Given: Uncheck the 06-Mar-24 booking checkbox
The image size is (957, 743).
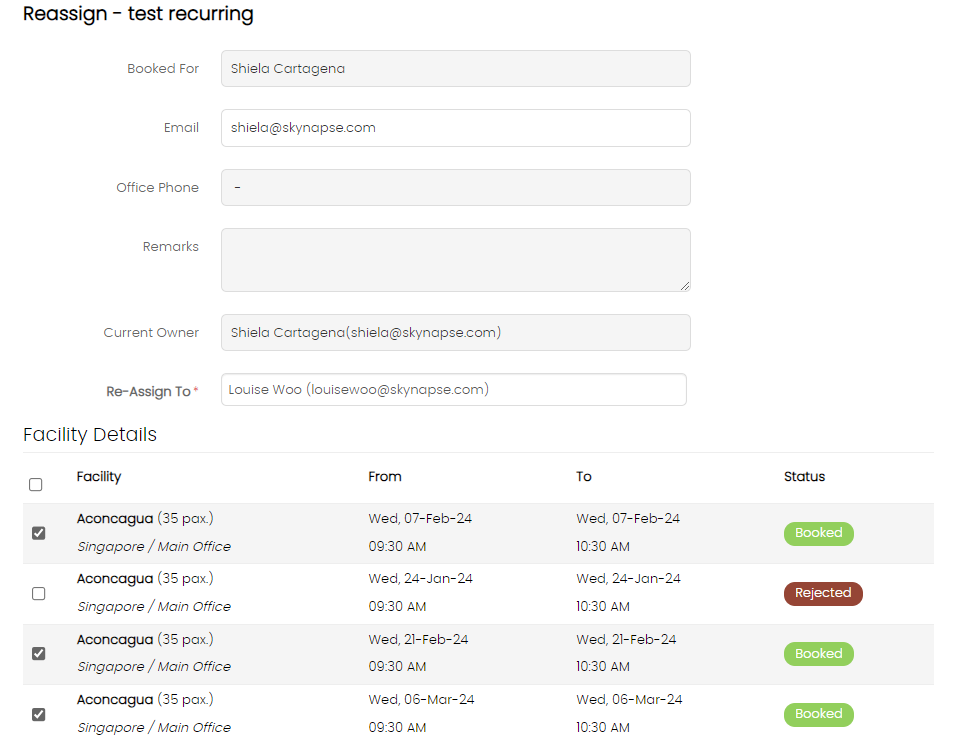Looking at the screenshot, I should [x=38, y=714].
